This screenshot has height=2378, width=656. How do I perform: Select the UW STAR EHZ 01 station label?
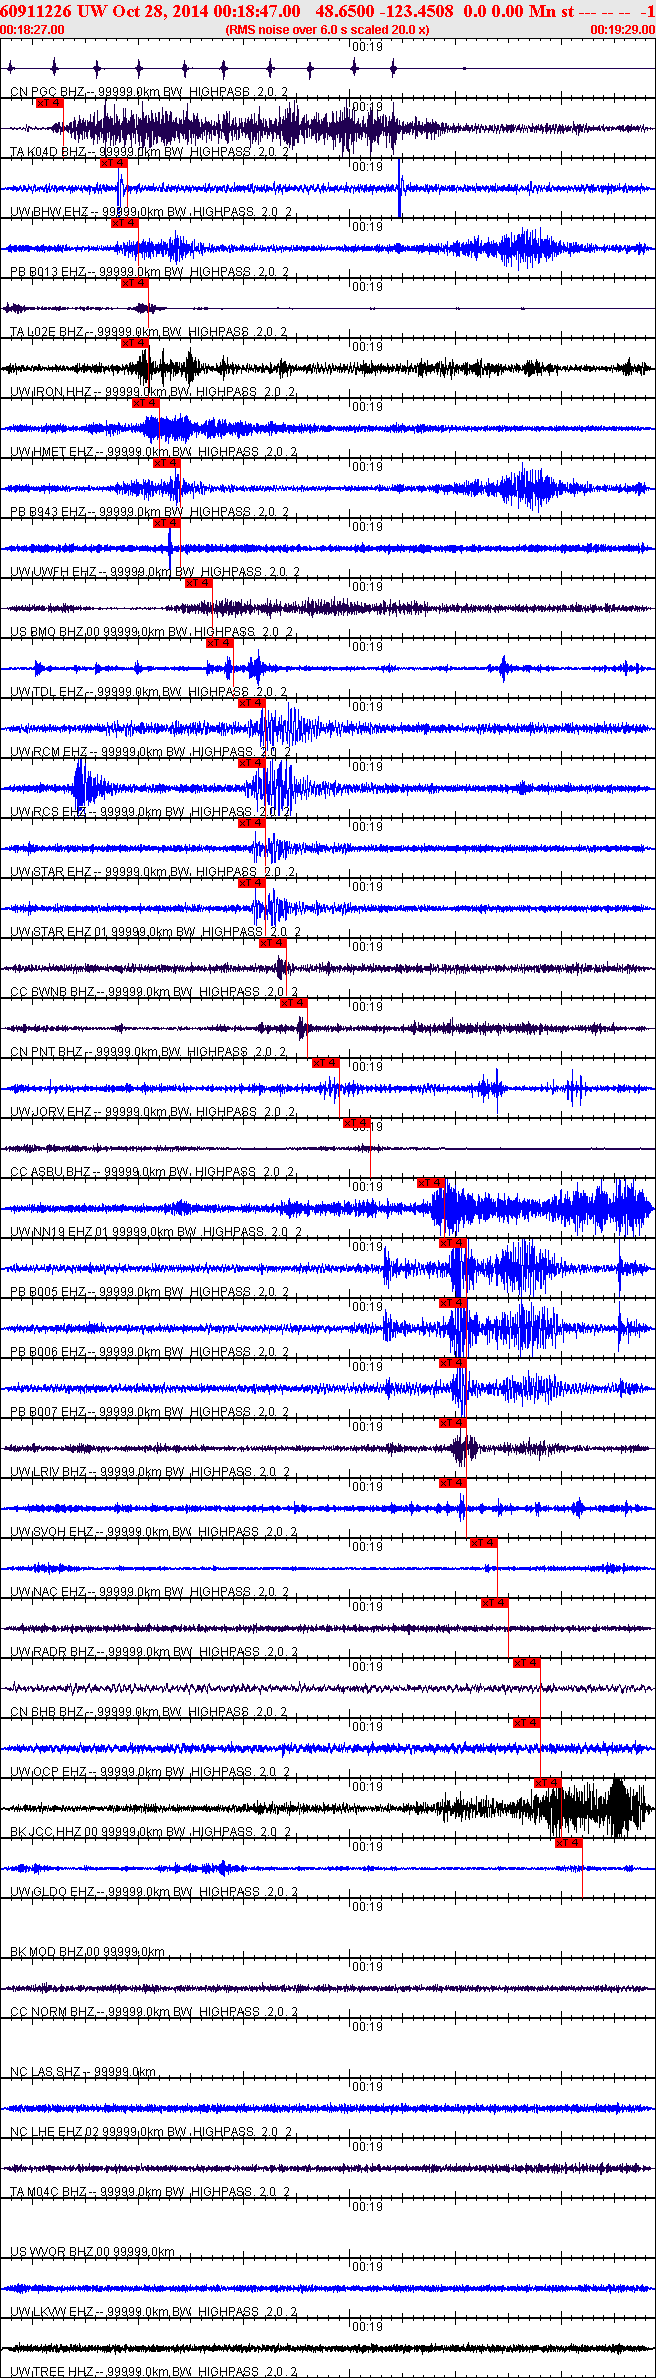[155, 932]
